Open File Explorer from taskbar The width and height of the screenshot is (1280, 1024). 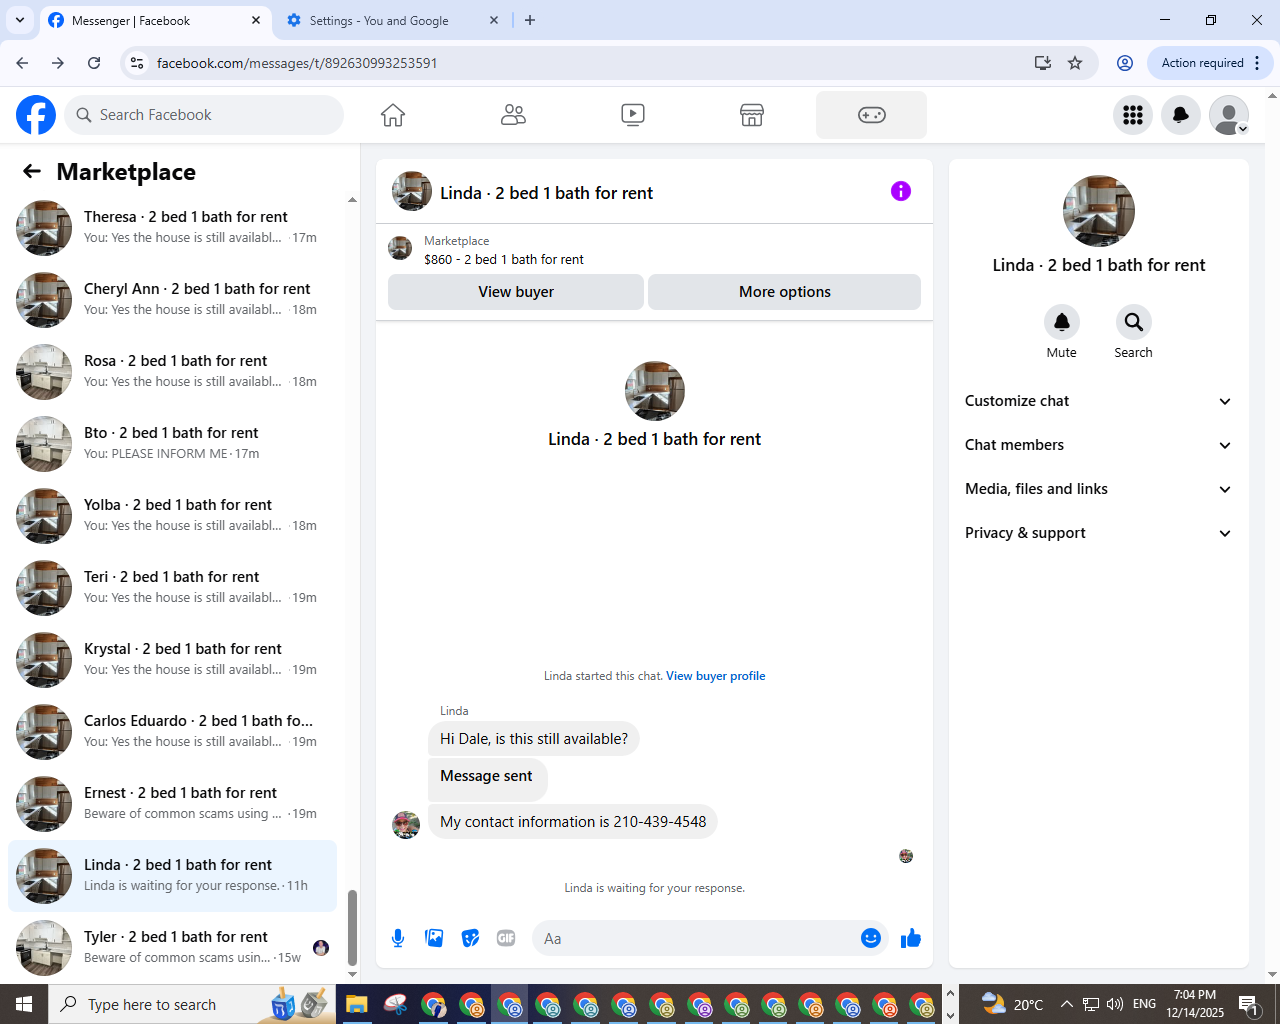click(x=357, y=1004)
